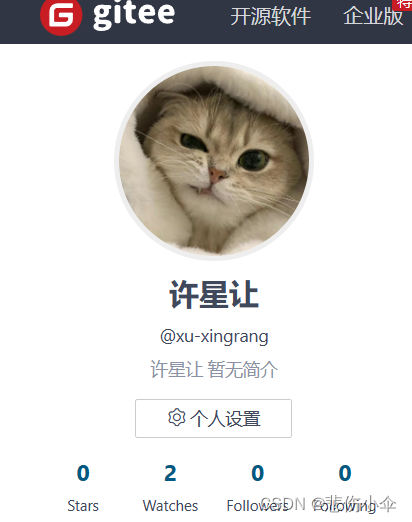Screen dimensions: 412x522
Task: Click the 许星让 display name heading
Action: click(214, 295)
